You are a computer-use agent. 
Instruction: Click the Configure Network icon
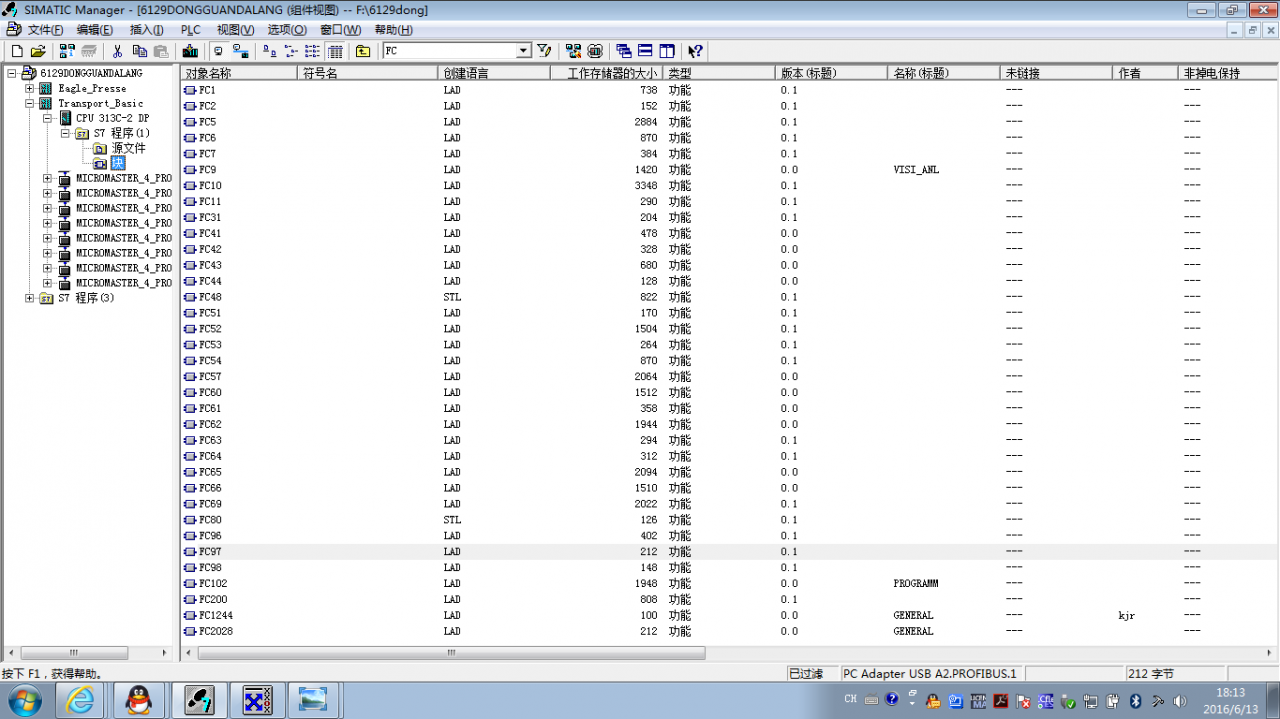[x=573, y=51]
